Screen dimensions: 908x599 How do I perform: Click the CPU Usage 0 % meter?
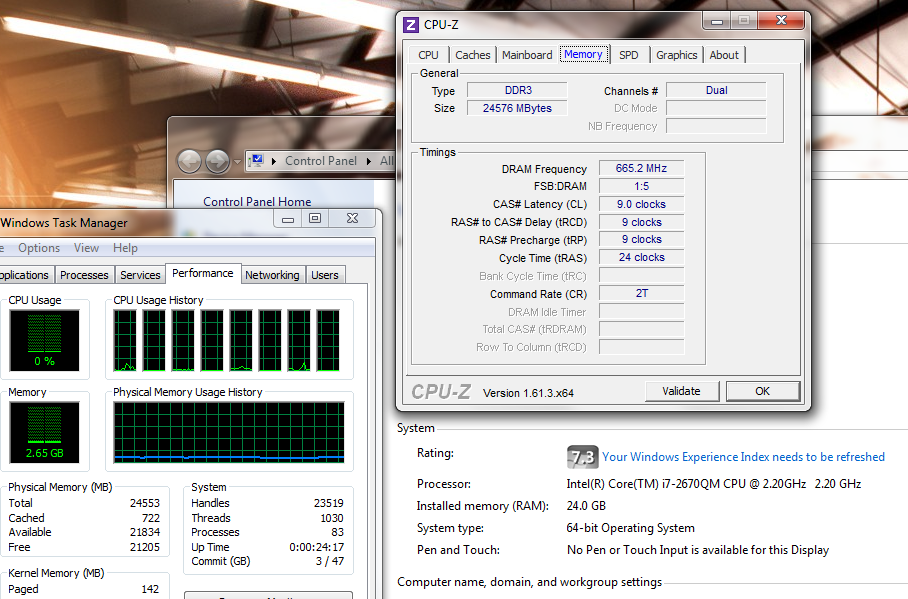click(45, 340)
